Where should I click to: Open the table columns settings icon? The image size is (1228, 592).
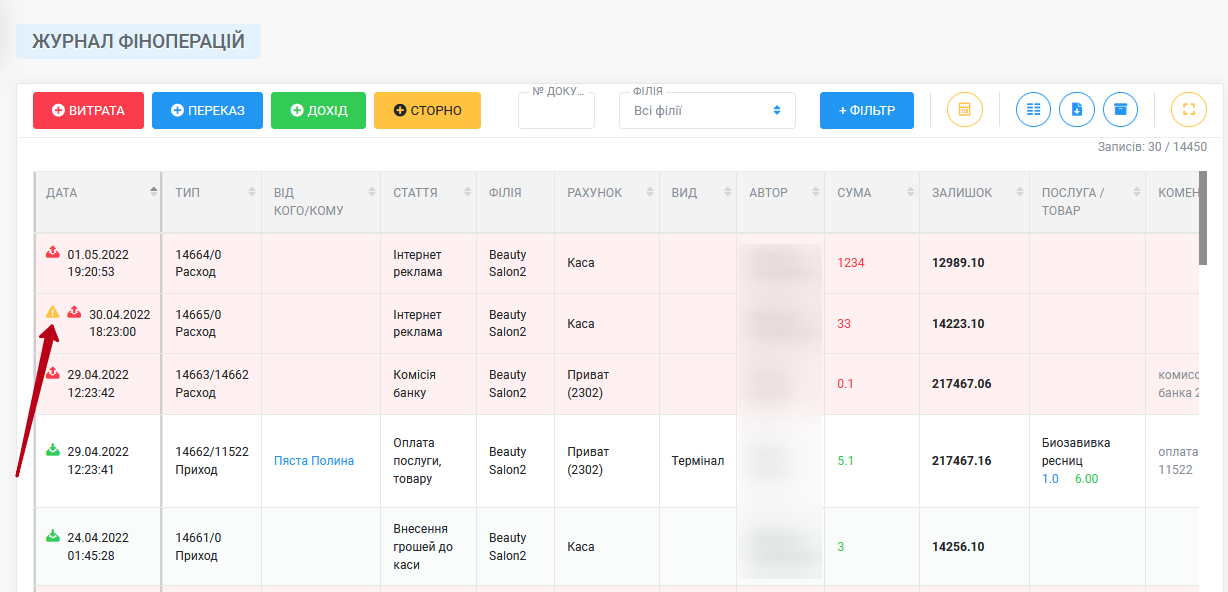pos(1033,109)
